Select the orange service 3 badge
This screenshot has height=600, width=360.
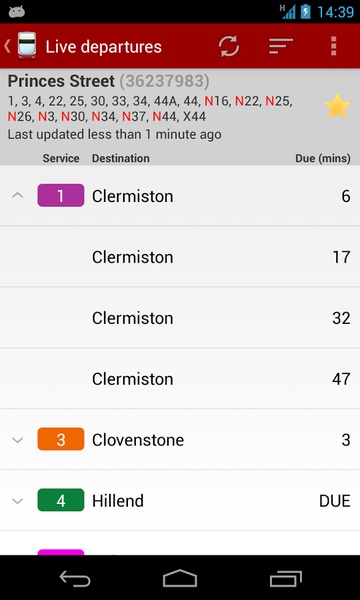point(61,439)
